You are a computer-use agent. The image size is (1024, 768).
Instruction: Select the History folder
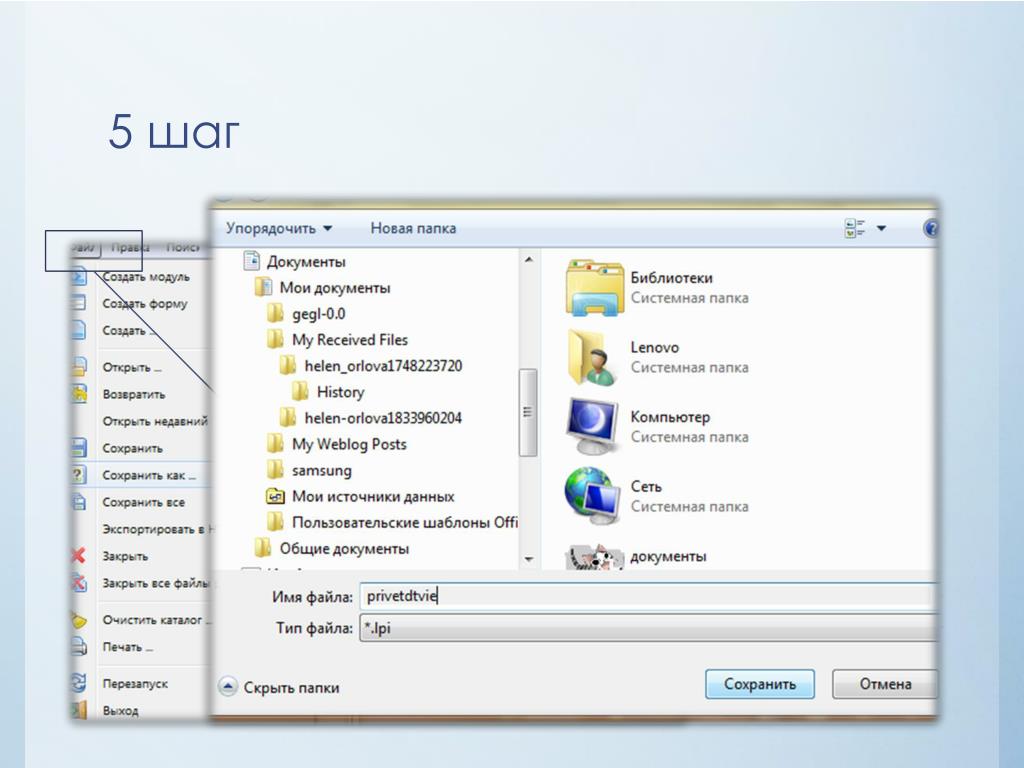[x=341, y=392]
